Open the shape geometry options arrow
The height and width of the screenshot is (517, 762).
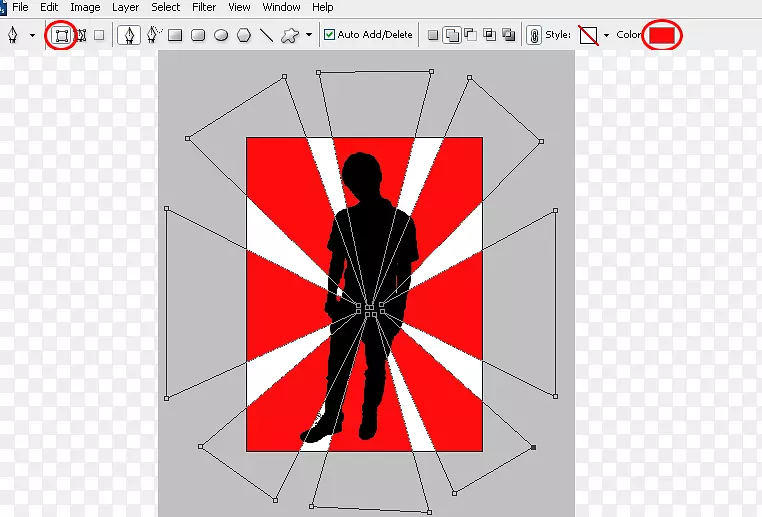[309, 35]
